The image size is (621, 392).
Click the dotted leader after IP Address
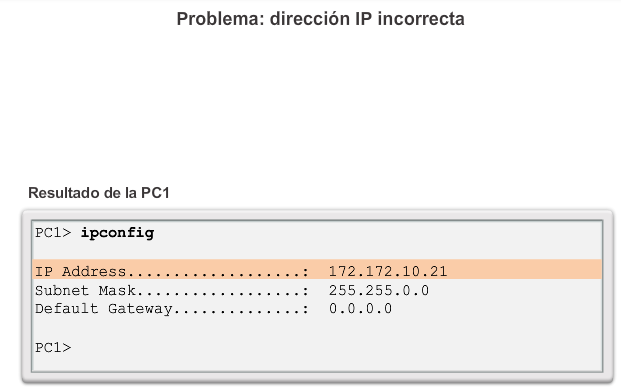point(217,273)
